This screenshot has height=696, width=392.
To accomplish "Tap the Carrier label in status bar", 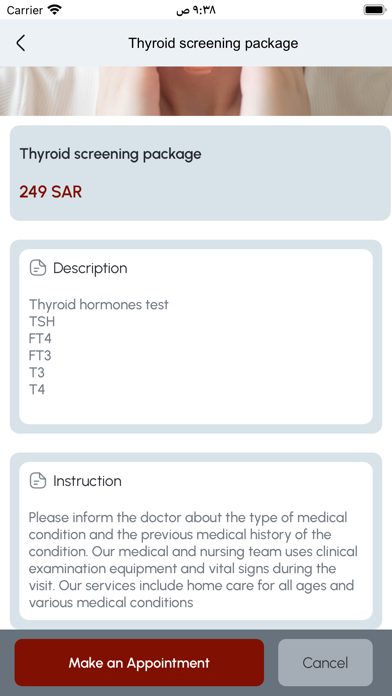I will point(25,10).
